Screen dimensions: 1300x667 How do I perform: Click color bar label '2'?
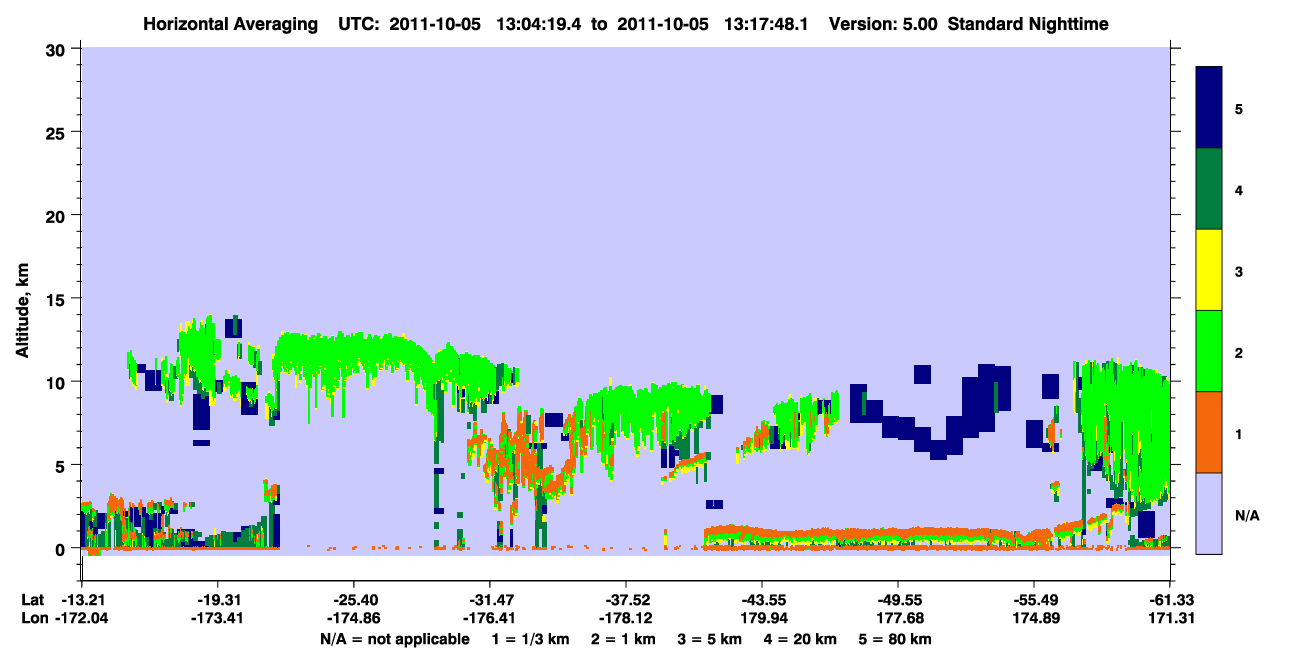[1239, 352]
